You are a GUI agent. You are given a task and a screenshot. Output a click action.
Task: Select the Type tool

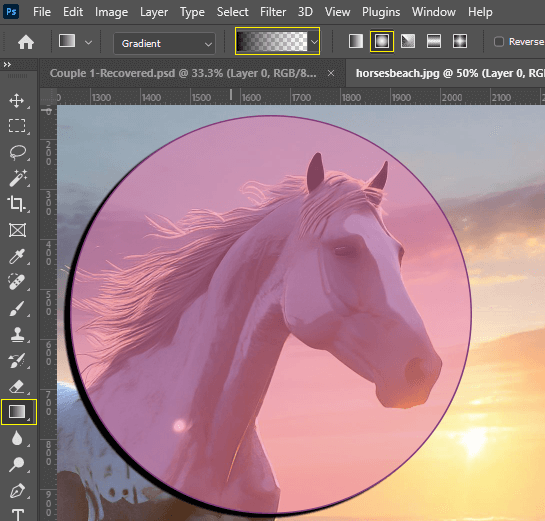click(17, 514)
